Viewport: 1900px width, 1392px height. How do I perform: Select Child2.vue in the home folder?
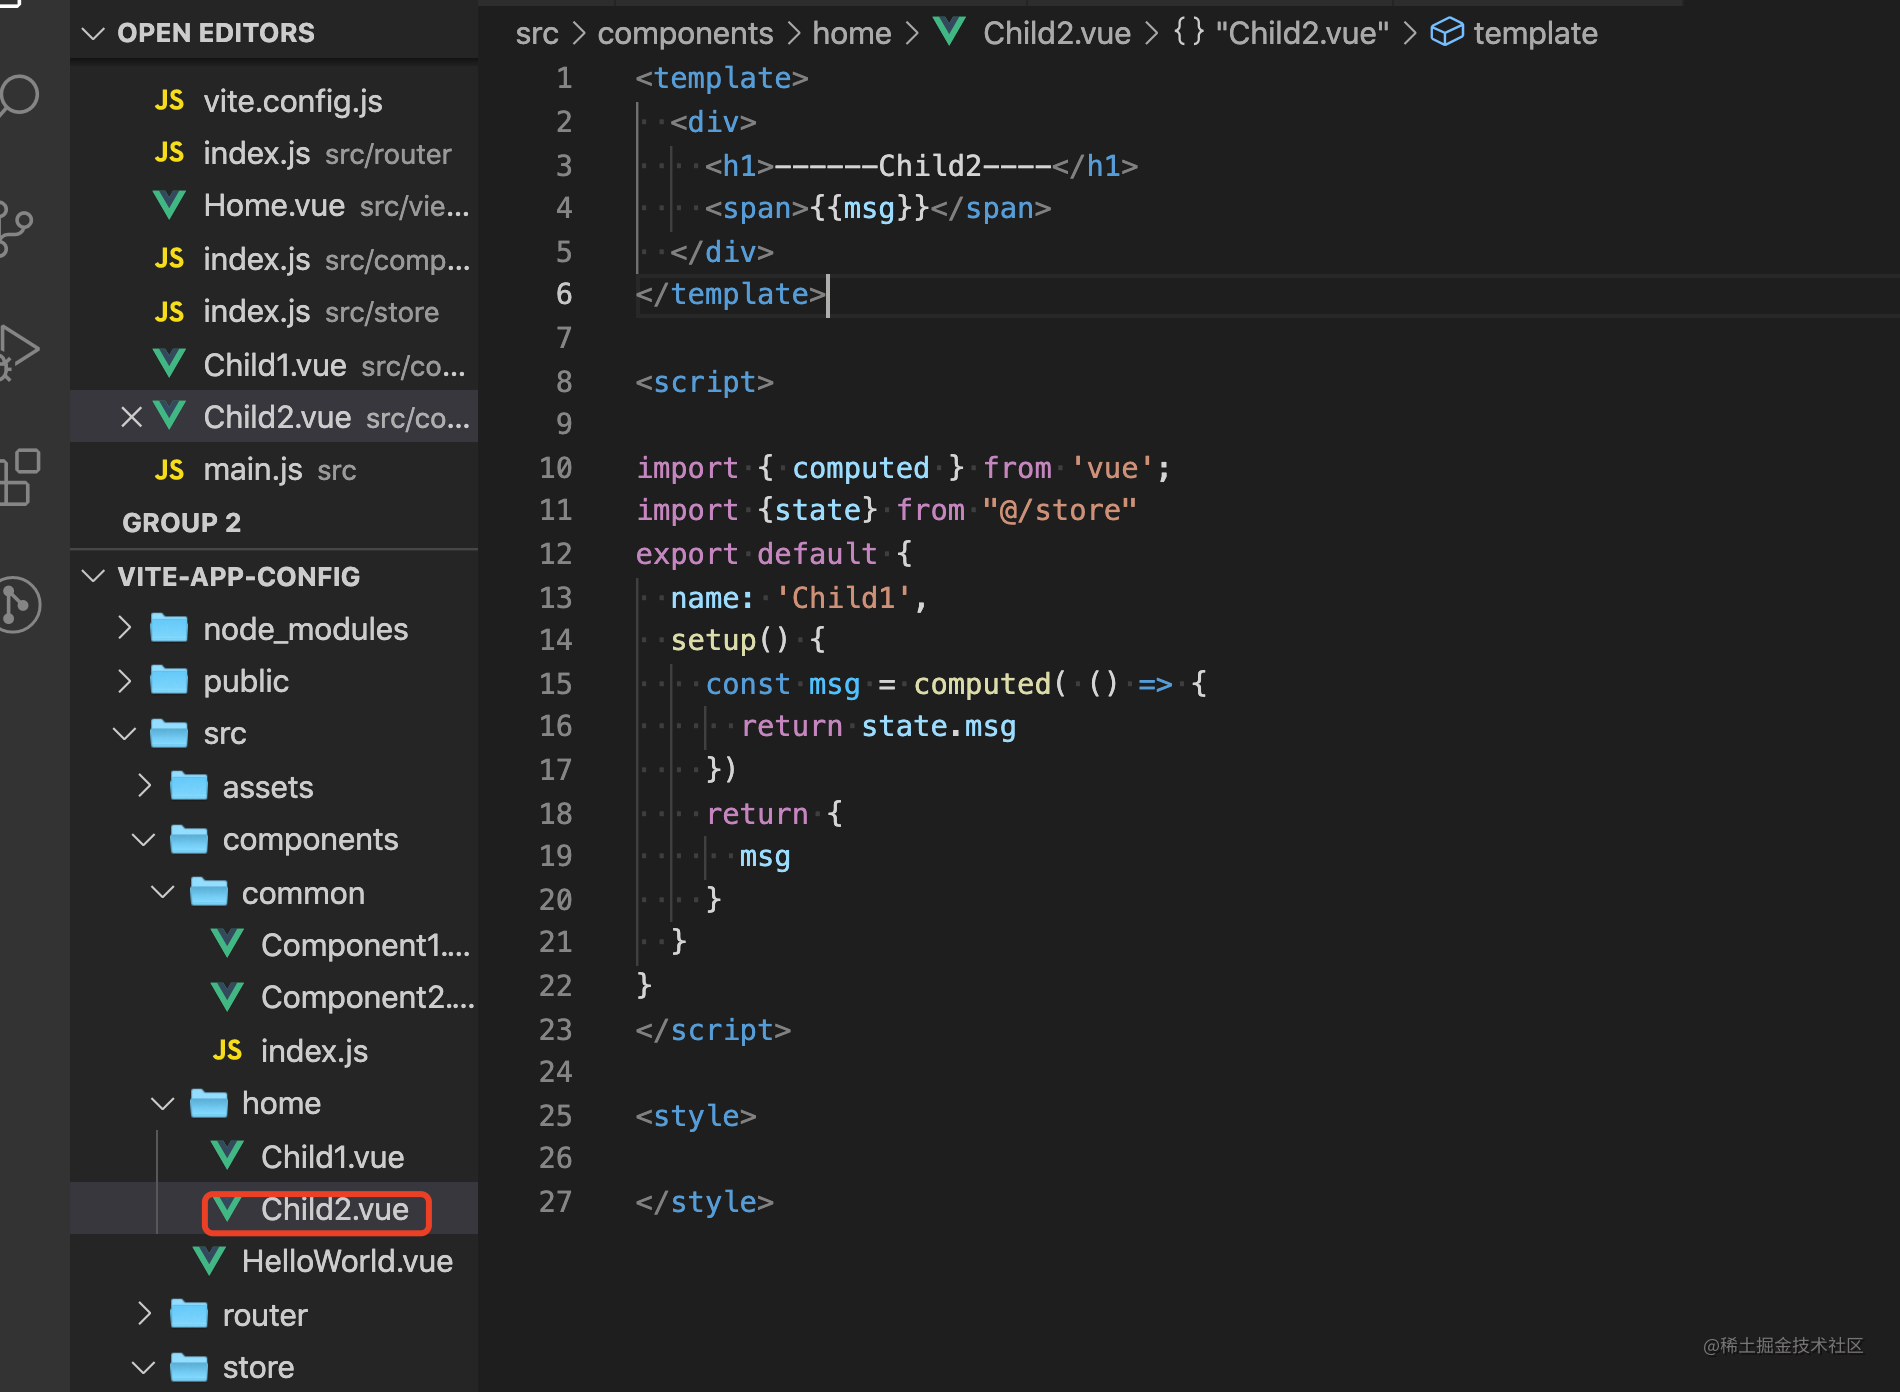pyautogui.click(x=274, y=1209)
